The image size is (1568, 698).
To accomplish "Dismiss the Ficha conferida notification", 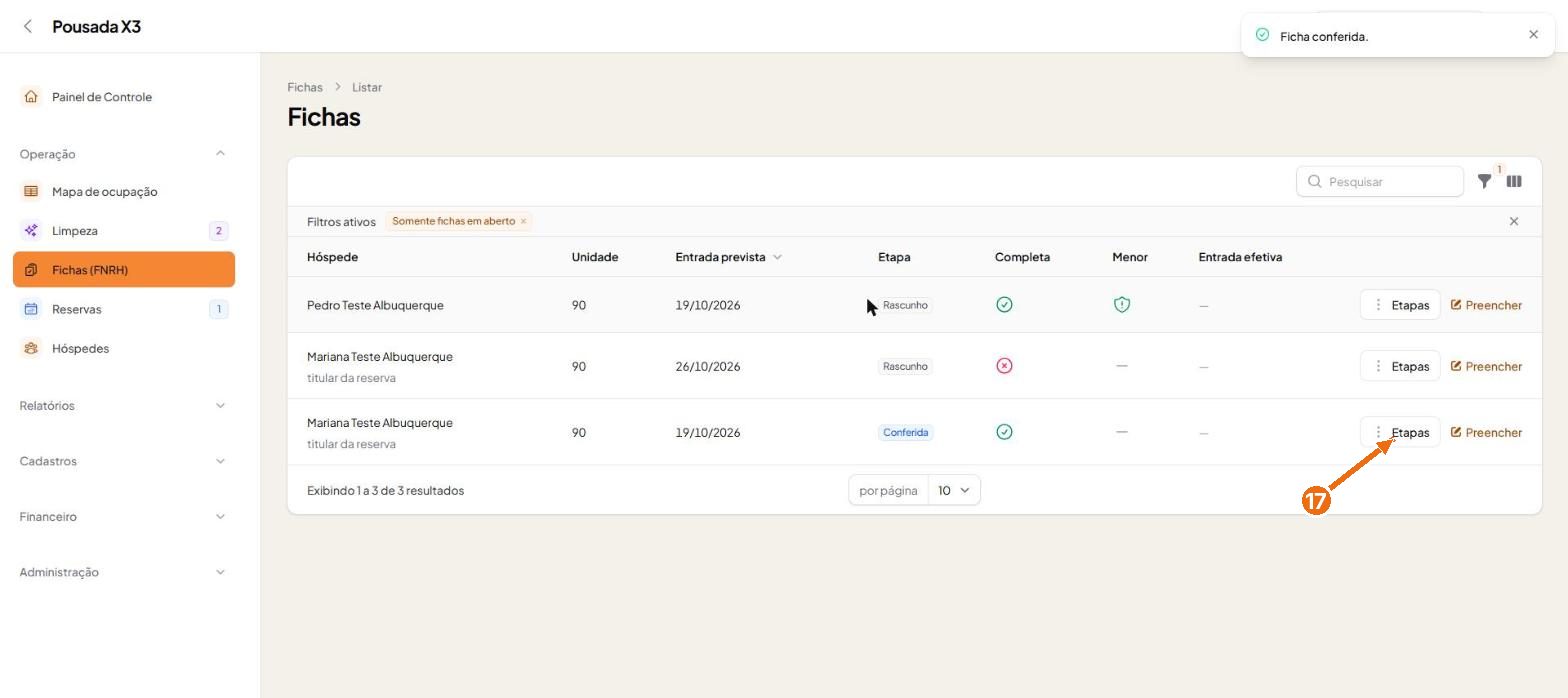I will (1534, 35).
